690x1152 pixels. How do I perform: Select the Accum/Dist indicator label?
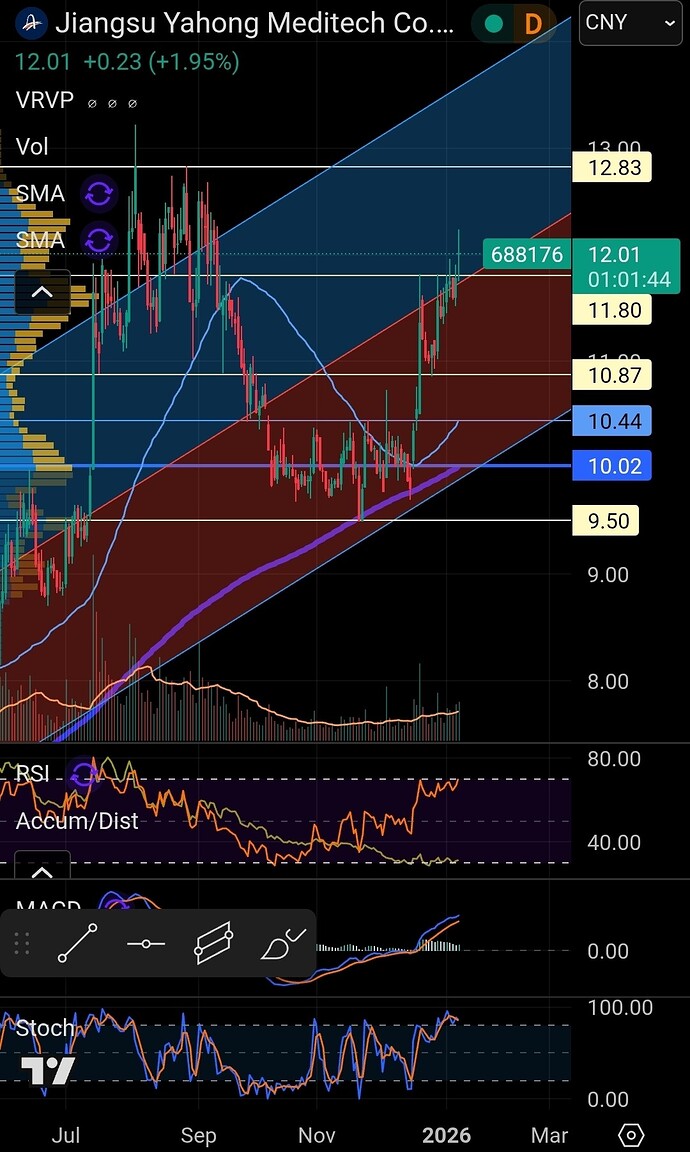pyautogui.click(x=77, y=820)
